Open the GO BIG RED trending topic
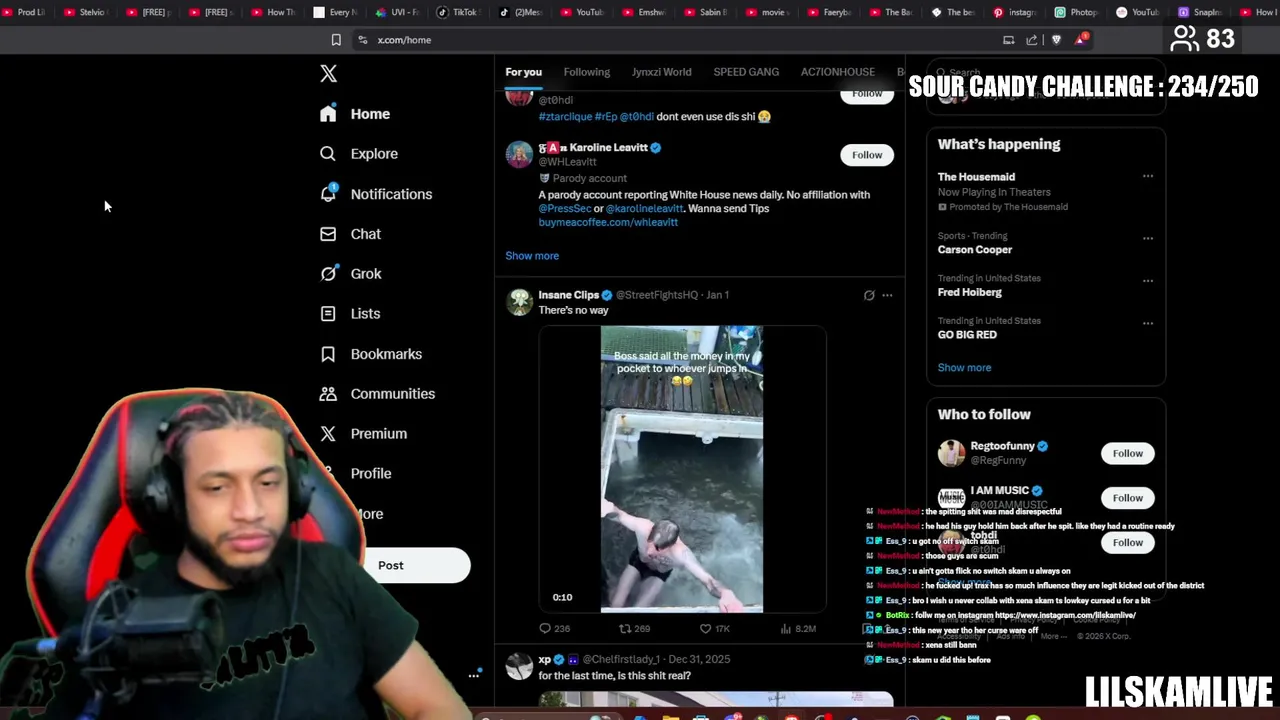This screenshot has height=720, width=1280. coord(967,335)
